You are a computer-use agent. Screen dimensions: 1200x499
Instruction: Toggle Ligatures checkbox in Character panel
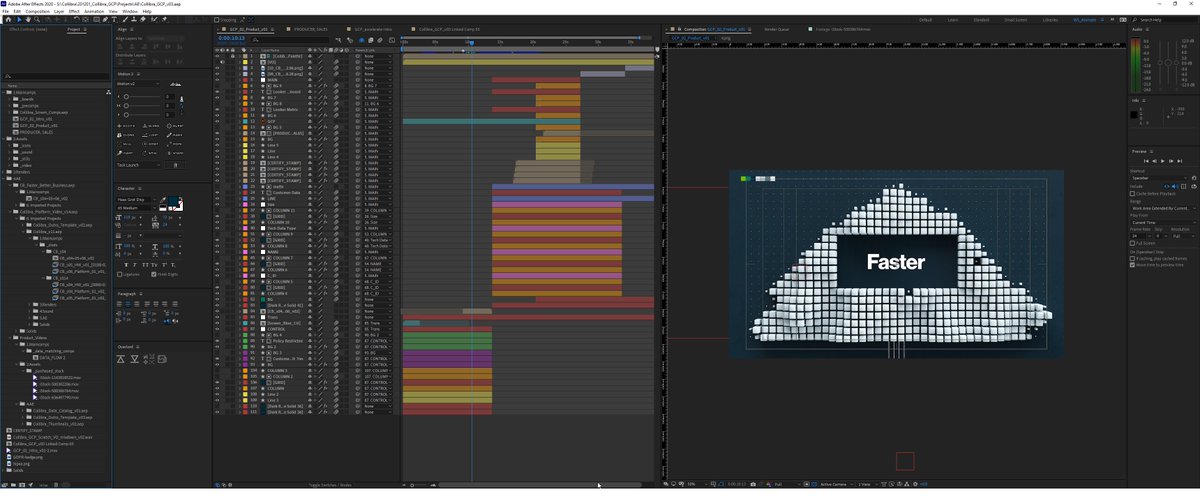(119, 274)
